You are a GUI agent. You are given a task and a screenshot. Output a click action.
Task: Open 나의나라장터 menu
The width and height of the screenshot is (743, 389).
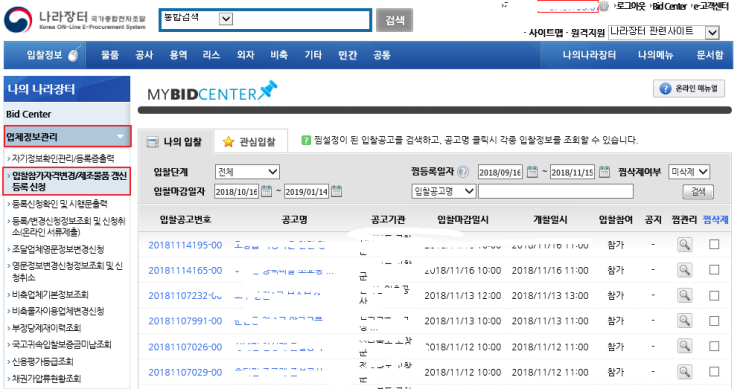(x=589, y=55)
